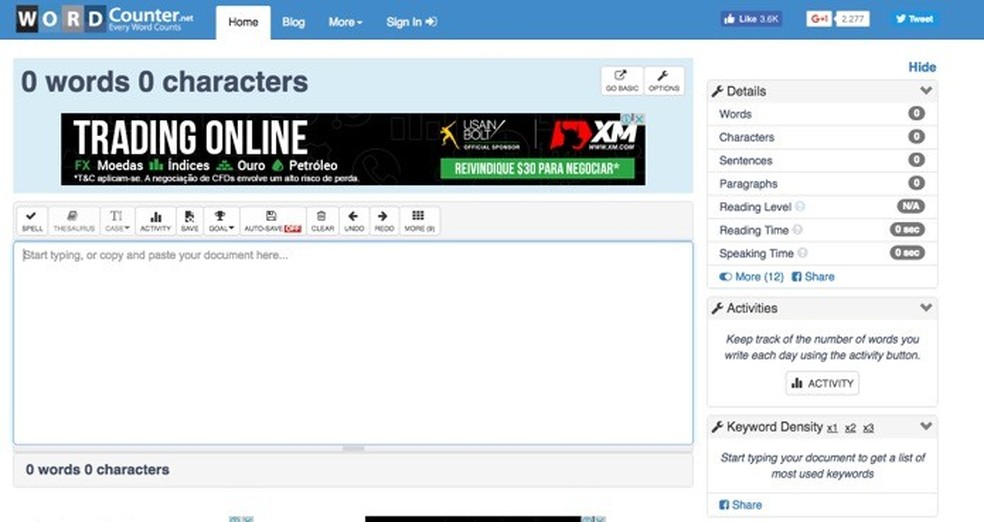Viewport: 984px width, 522px height.
Task: Click Share link in Keyword Density panel
Action: (x=741, y=504)
